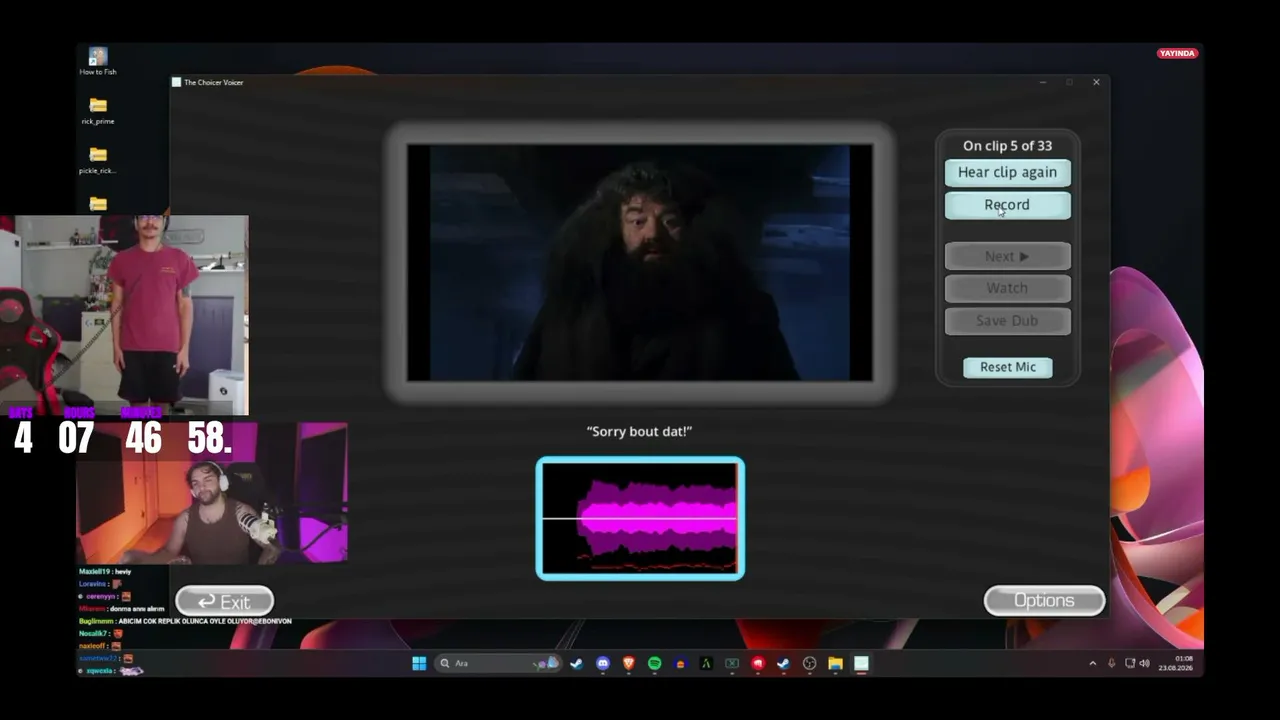The image size is (1280, 720).
Task: Launch Brave browser from the taskbar
Action: (x=629, y=663)
